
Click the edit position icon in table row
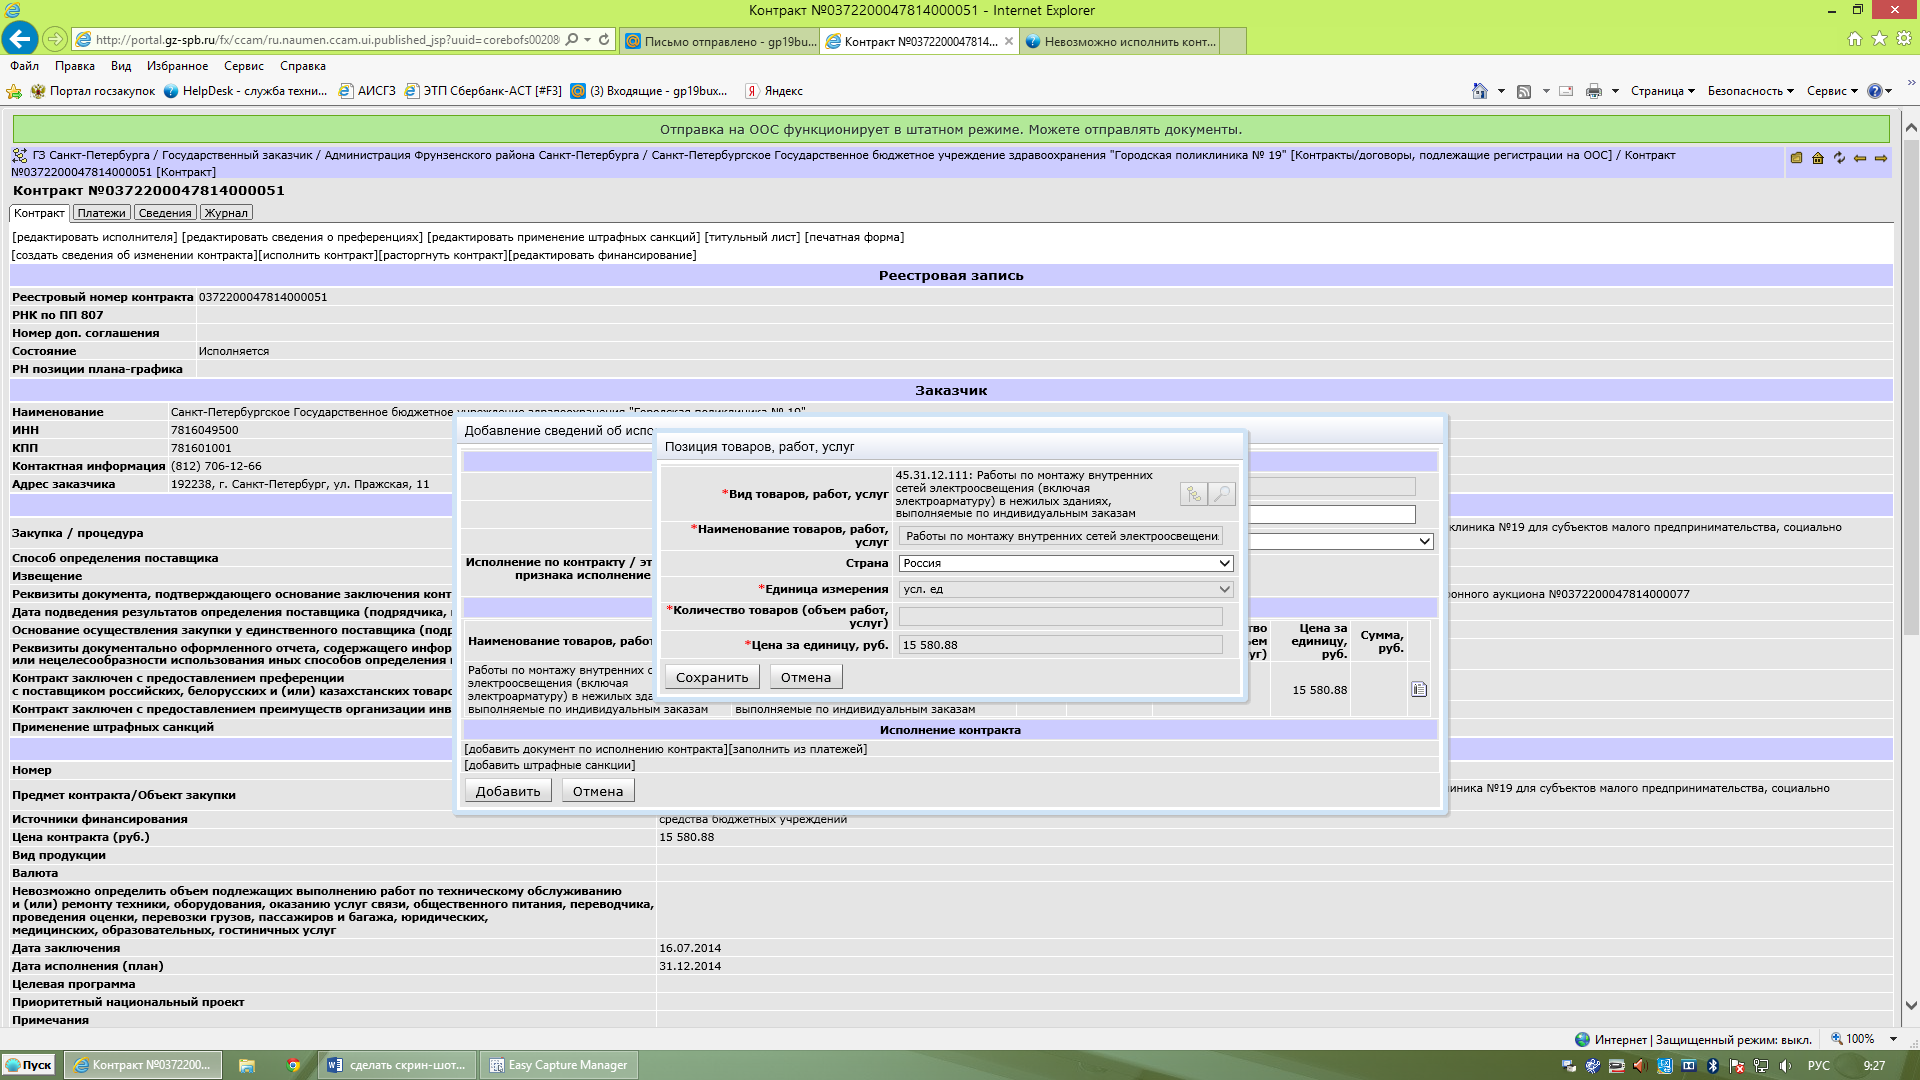coord(1418,689)
